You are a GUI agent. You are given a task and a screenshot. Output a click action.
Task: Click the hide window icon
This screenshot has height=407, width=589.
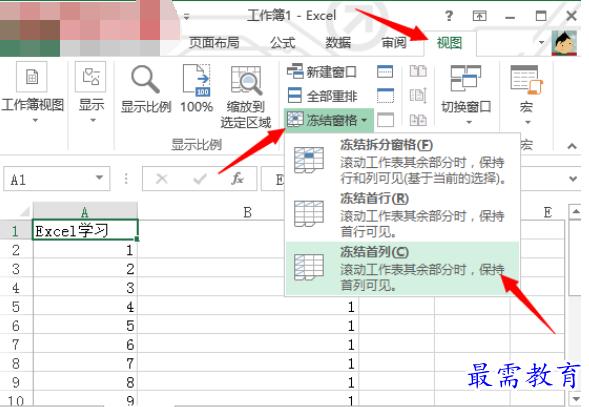pos(385,96)
